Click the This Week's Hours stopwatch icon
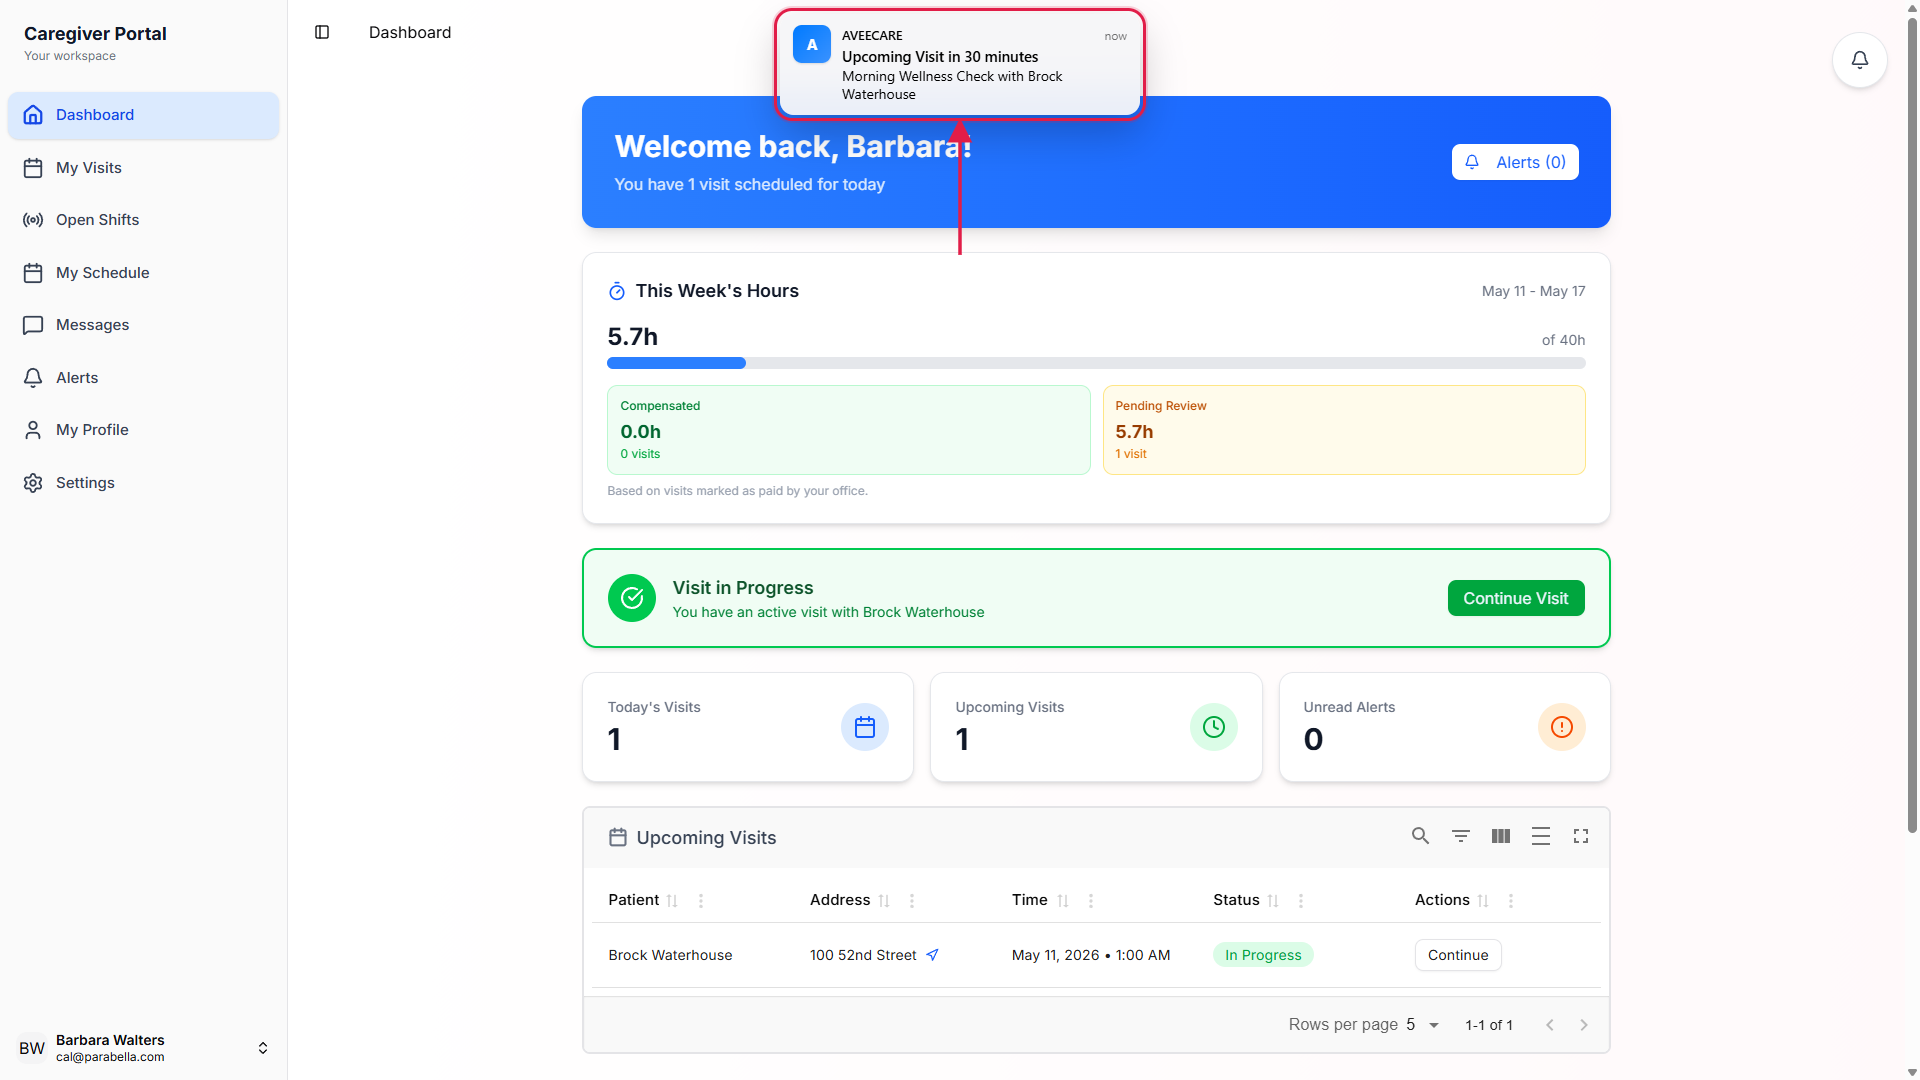Screen dimensions: 1920x1080 [x=617, y=291]
